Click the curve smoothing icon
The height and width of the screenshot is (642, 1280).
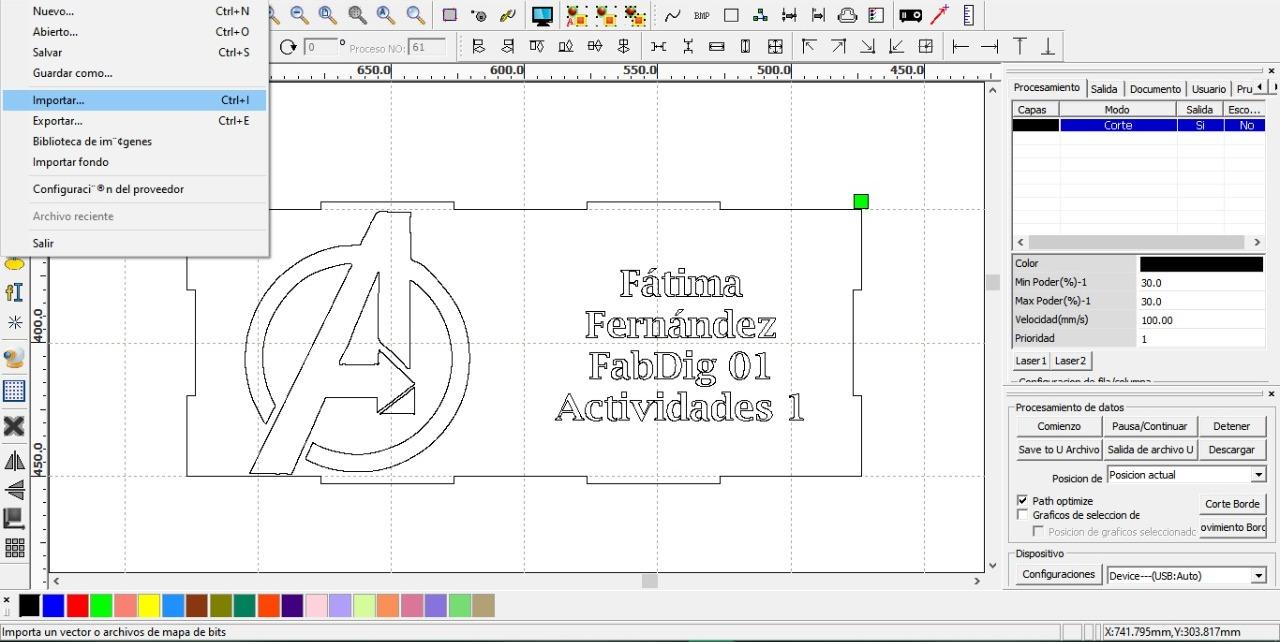[672, 15]
